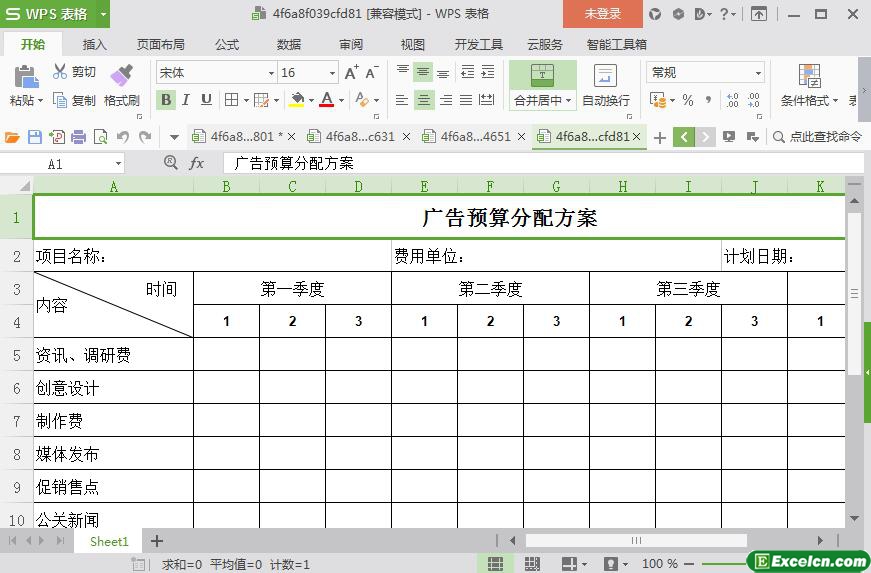Image resolution: width=871 pixels, height=573 pixels.
Task: Click the undo arrow icon
Action: pos(123,137)
